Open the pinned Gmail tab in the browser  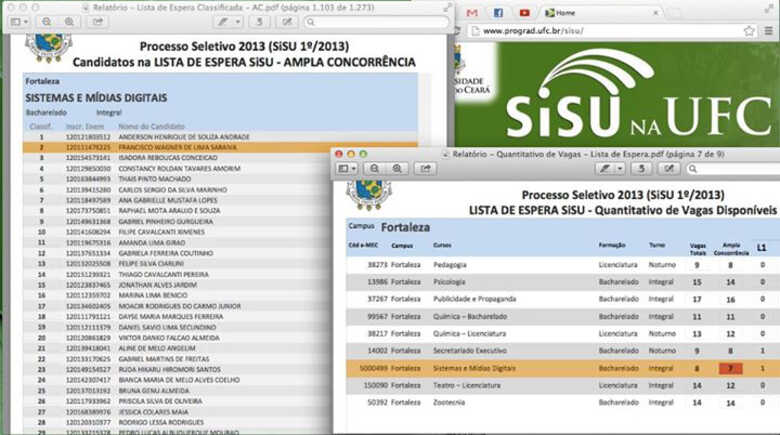click(x=472, y=13)
